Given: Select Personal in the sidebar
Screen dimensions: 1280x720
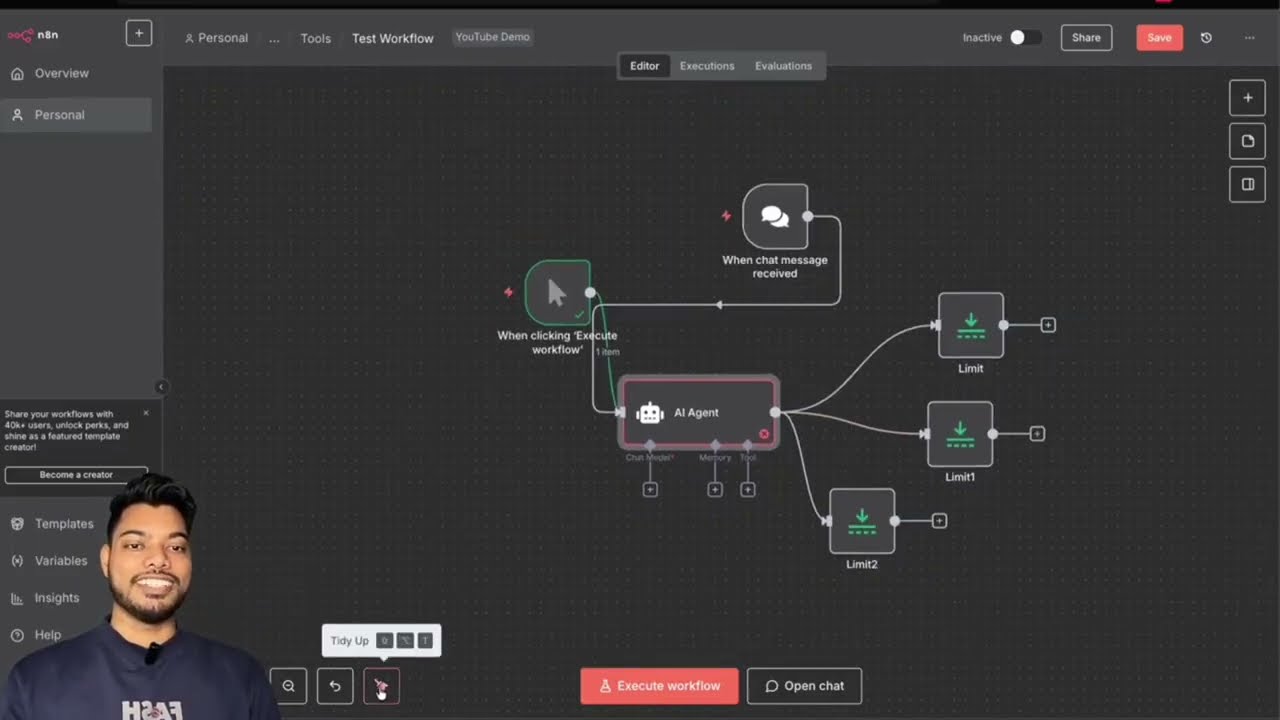Looking at the screenshot, I should 76,115.
